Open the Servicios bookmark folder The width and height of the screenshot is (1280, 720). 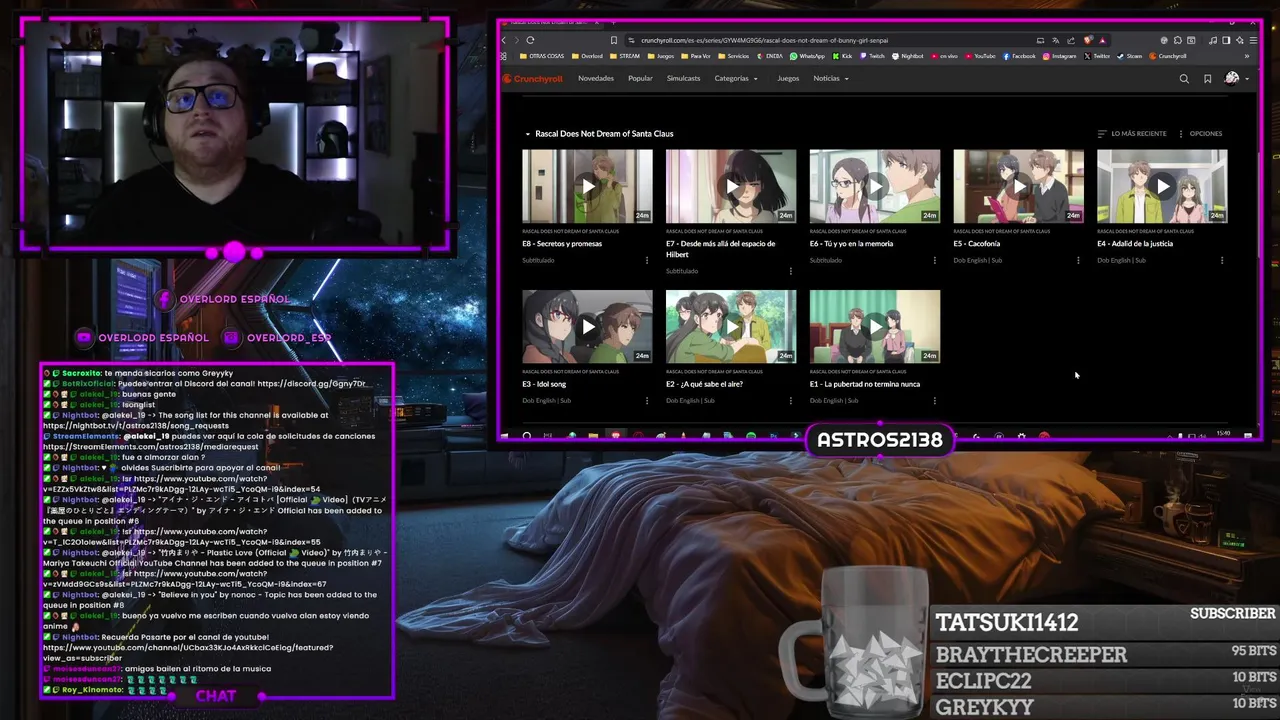[x=734, y=56]
